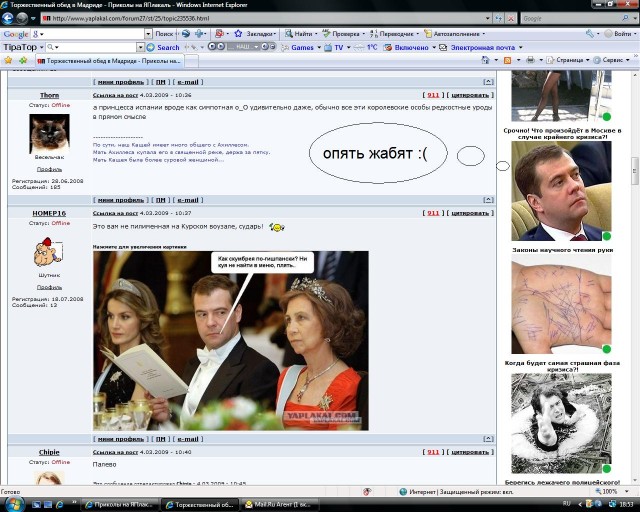Jump to top with the arrow below Thorn's post
640x512 pixels.
(488, 200)
